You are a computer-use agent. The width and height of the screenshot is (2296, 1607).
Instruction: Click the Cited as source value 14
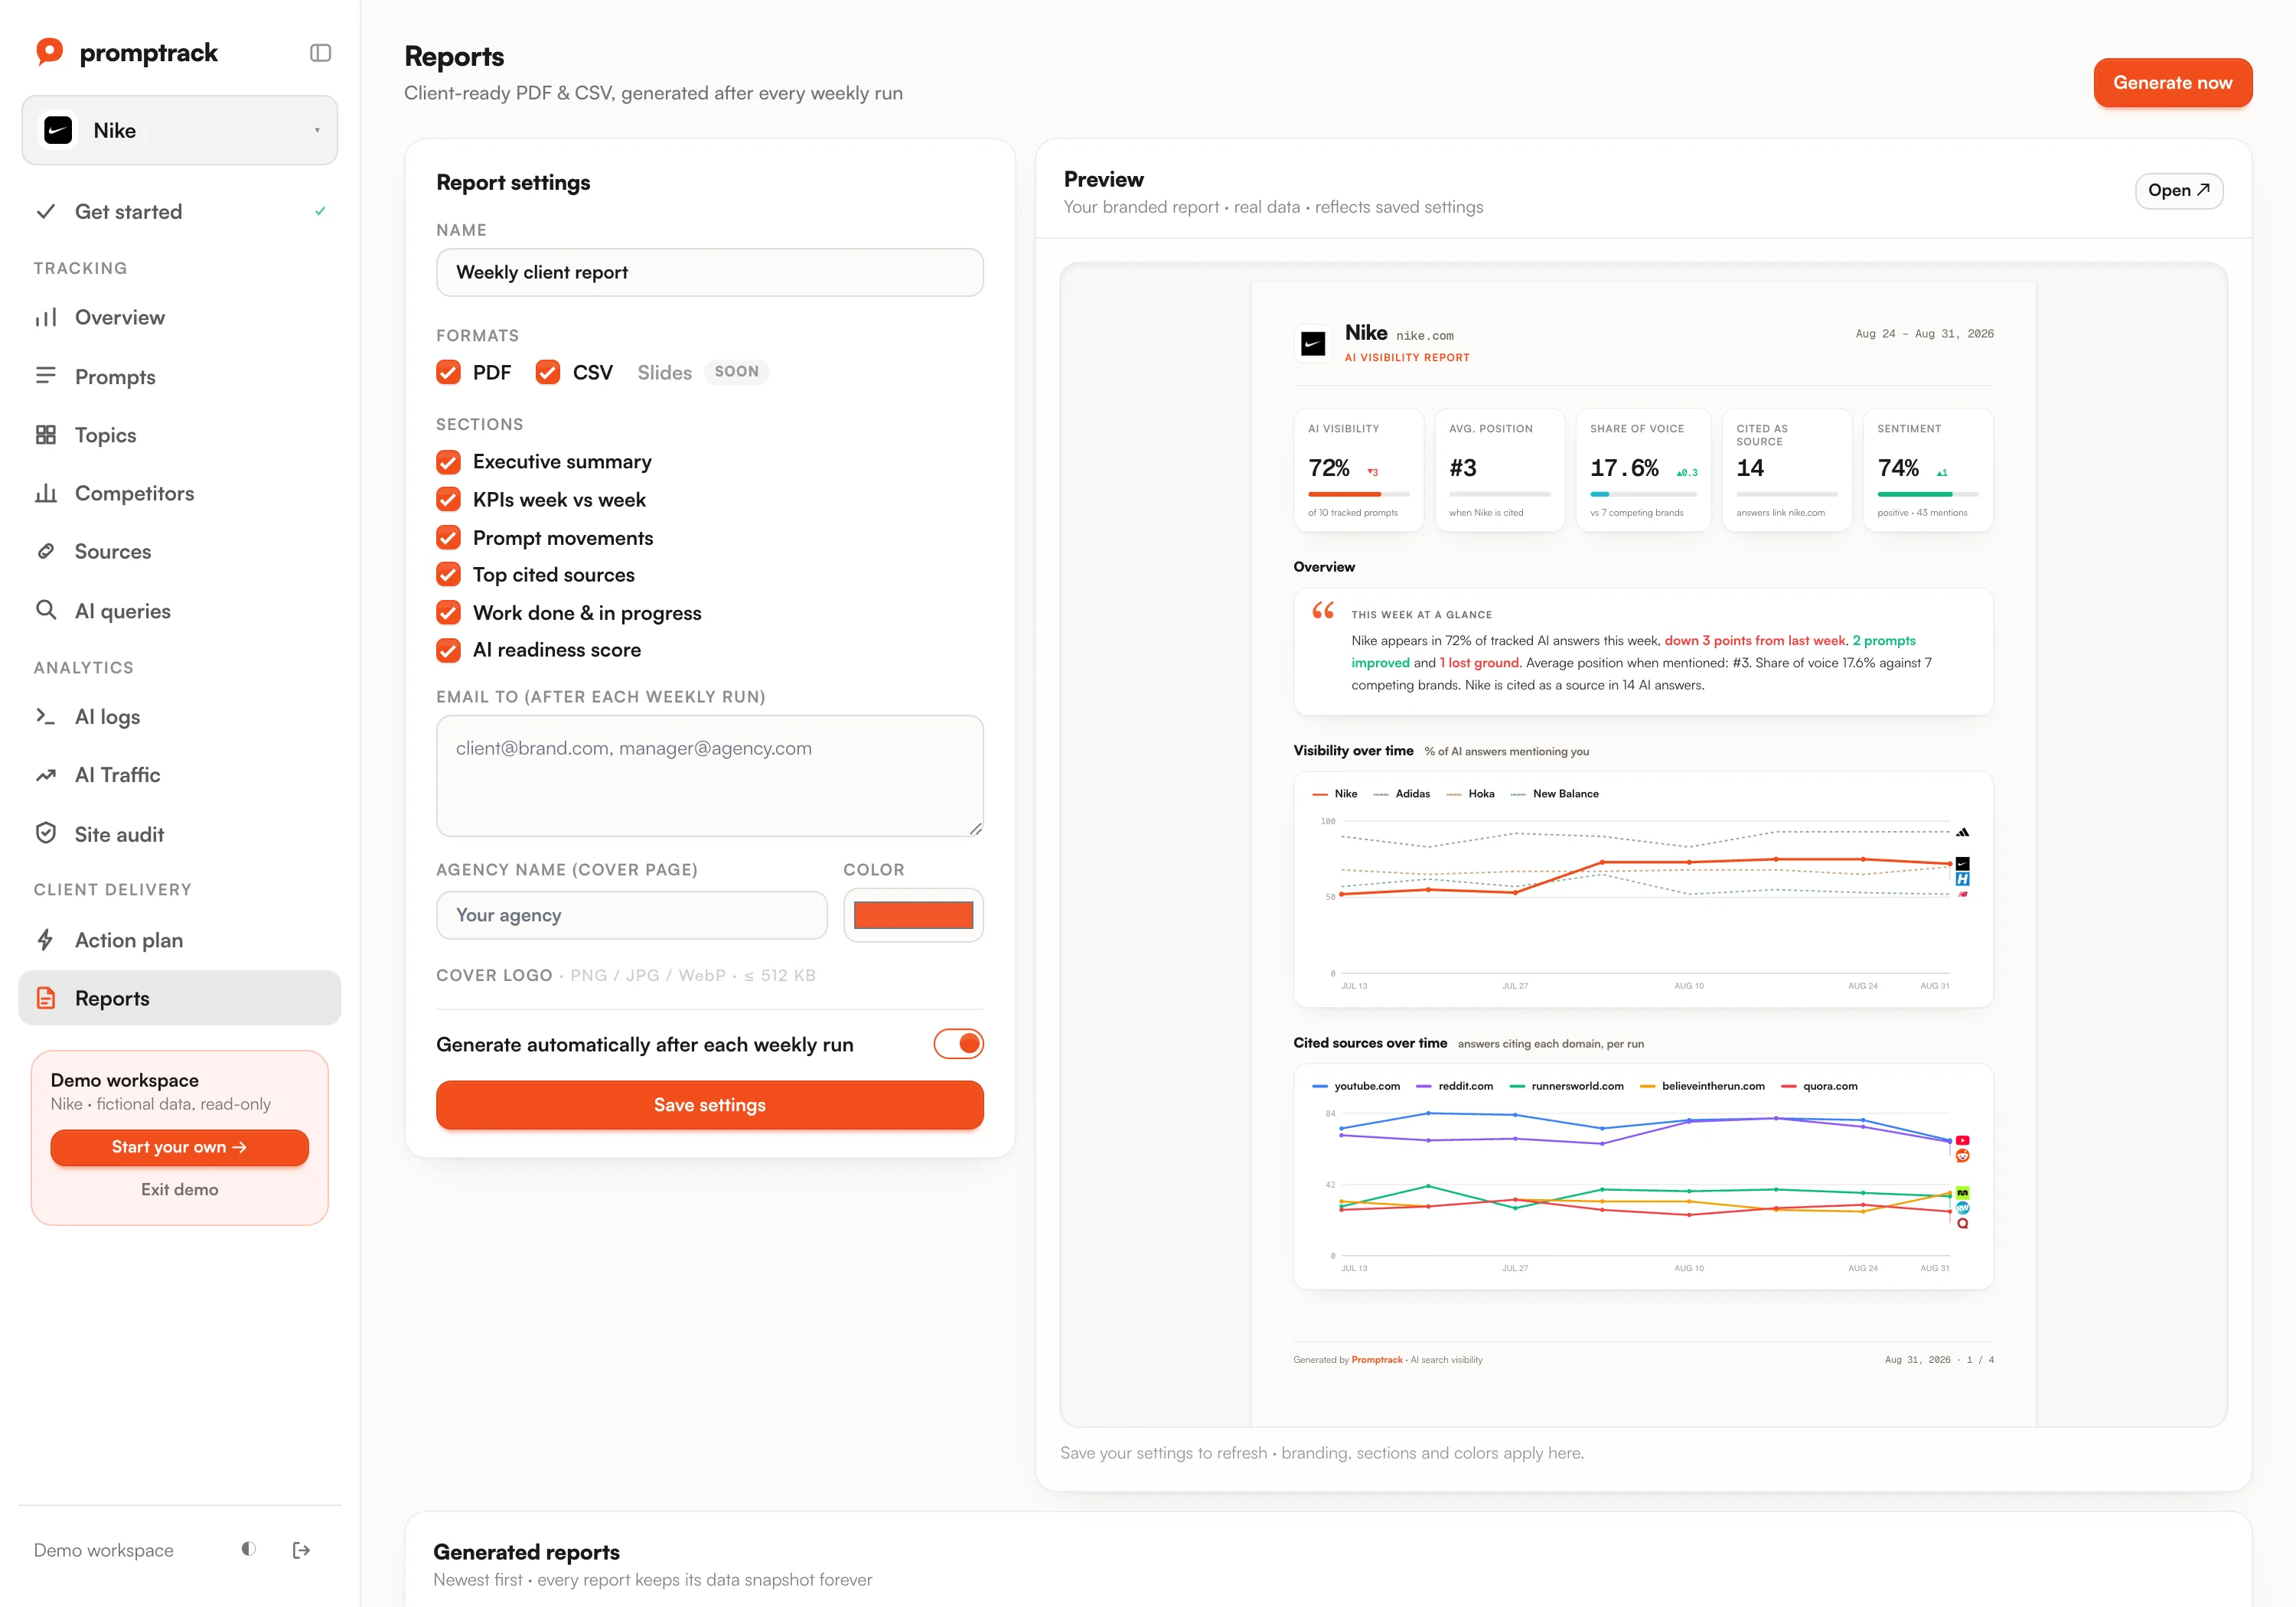click(1750, 468)
